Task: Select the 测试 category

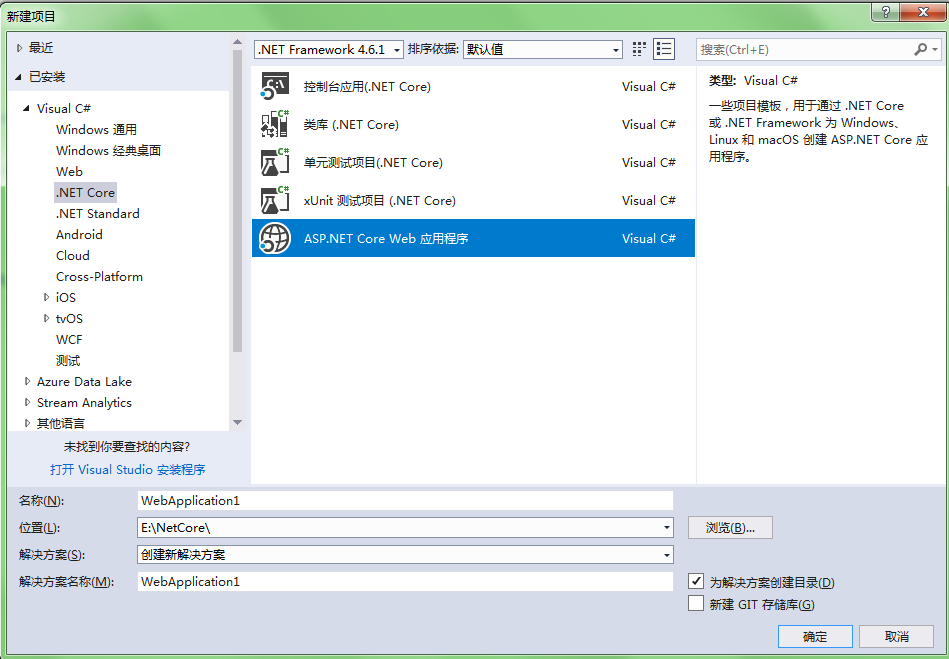Action: tap(68, 361)
